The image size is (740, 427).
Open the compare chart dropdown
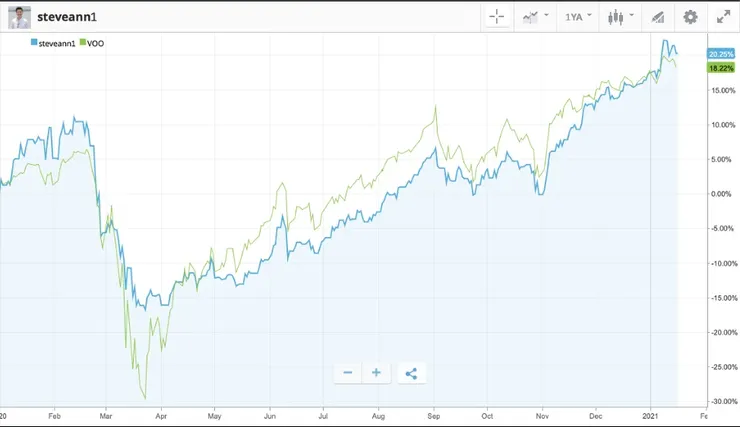[x=534, y=17]
